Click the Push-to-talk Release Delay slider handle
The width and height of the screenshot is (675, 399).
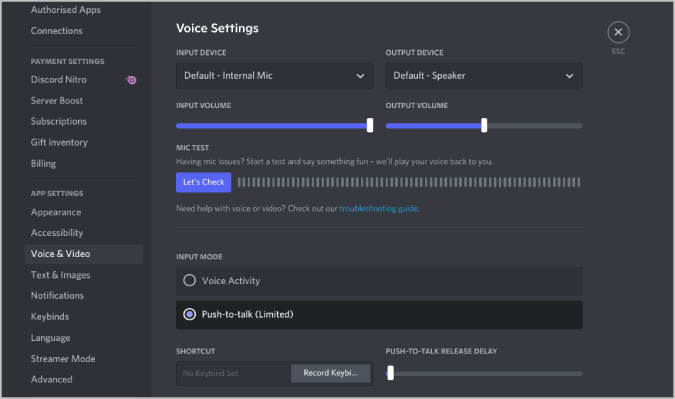click(x=390, y=373)
